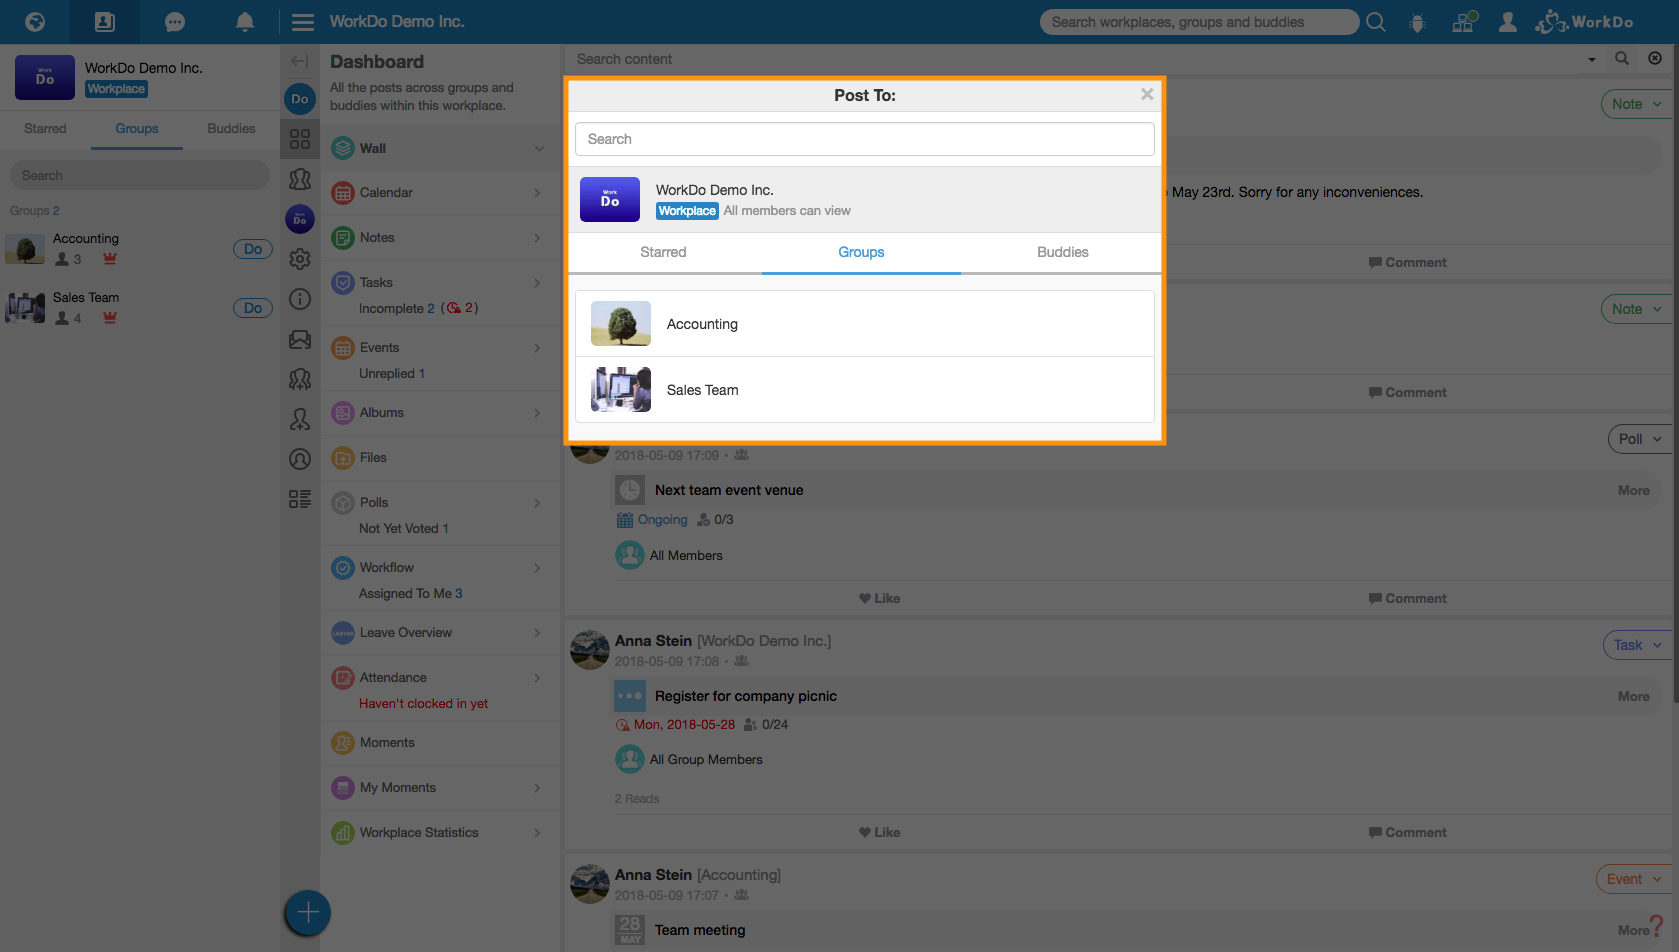Open the Starred tab in left sidebar
The width and height of the screenshot is (1679, 952).
pos(45,129)
